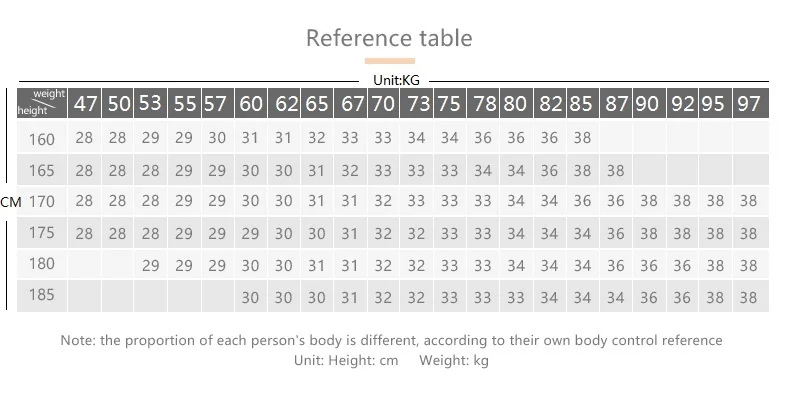Screen dimensions: 790x395
Task: Select the CM label on the left
Action: pos(11,202)
